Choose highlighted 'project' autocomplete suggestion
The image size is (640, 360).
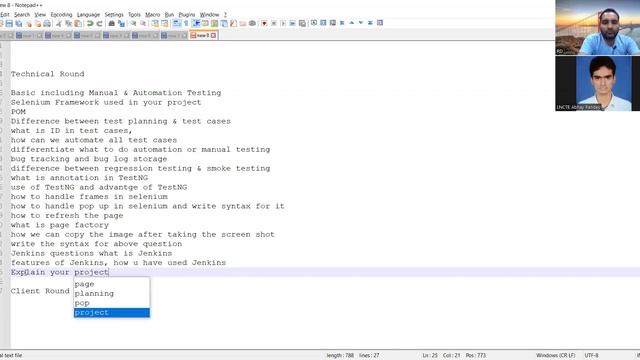(x=111, y=313)
